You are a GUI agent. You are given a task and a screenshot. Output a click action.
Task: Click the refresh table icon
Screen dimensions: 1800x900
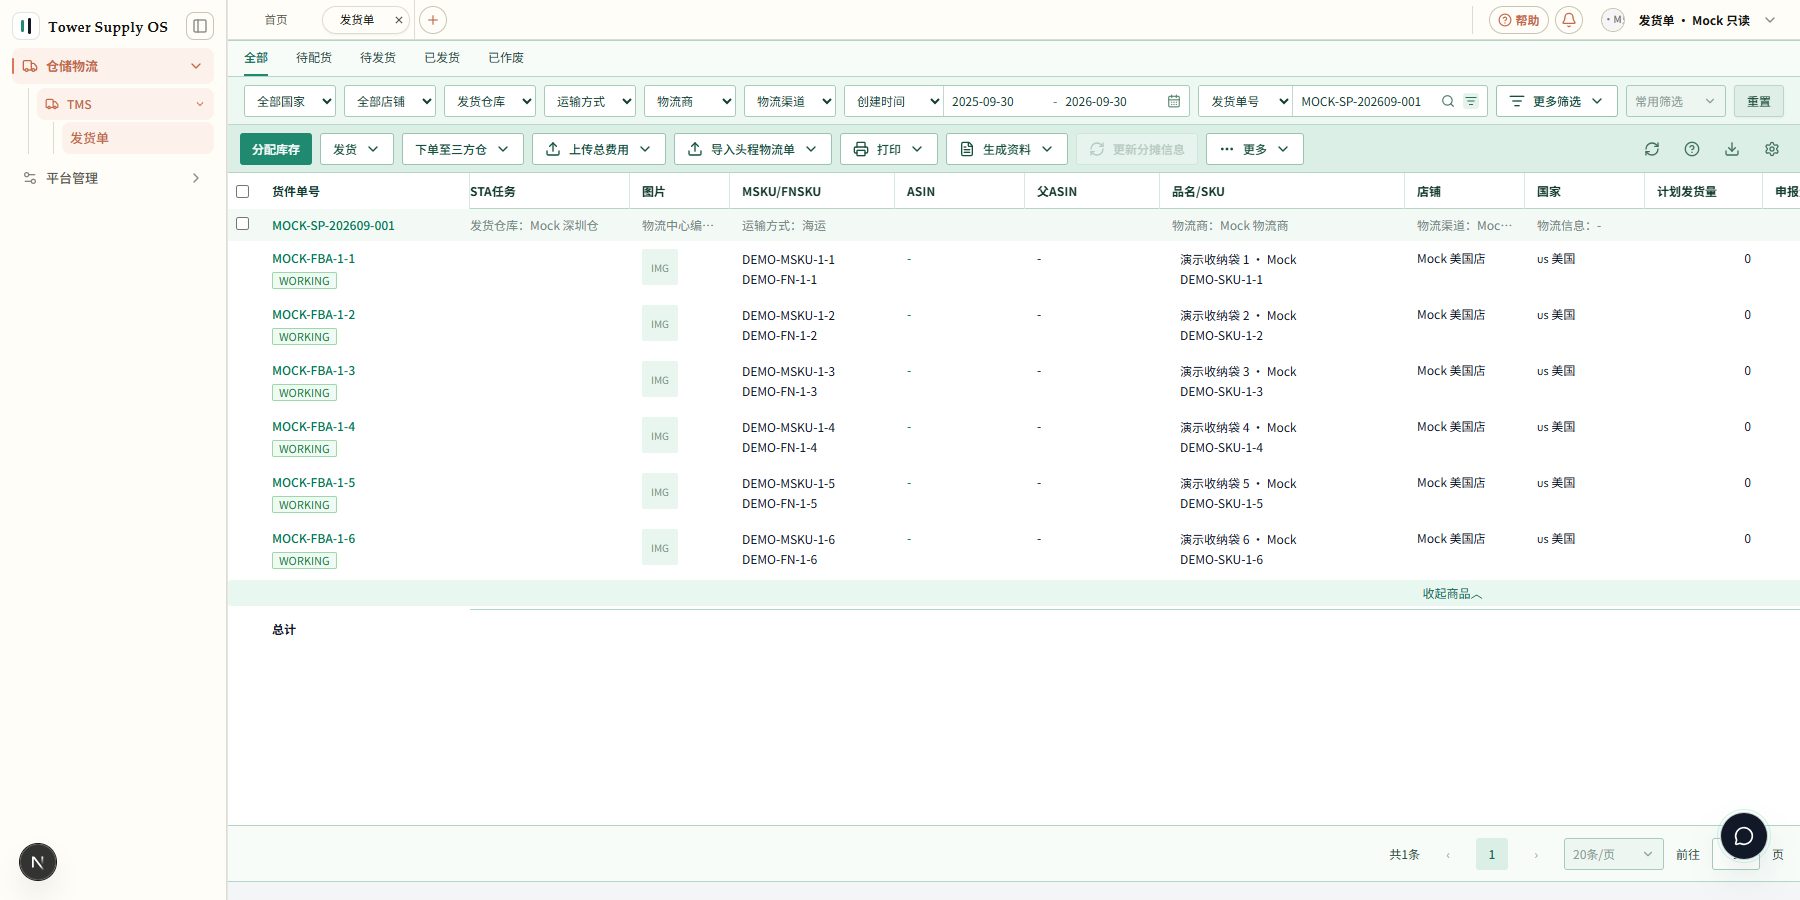click(x=1652, y=149)
